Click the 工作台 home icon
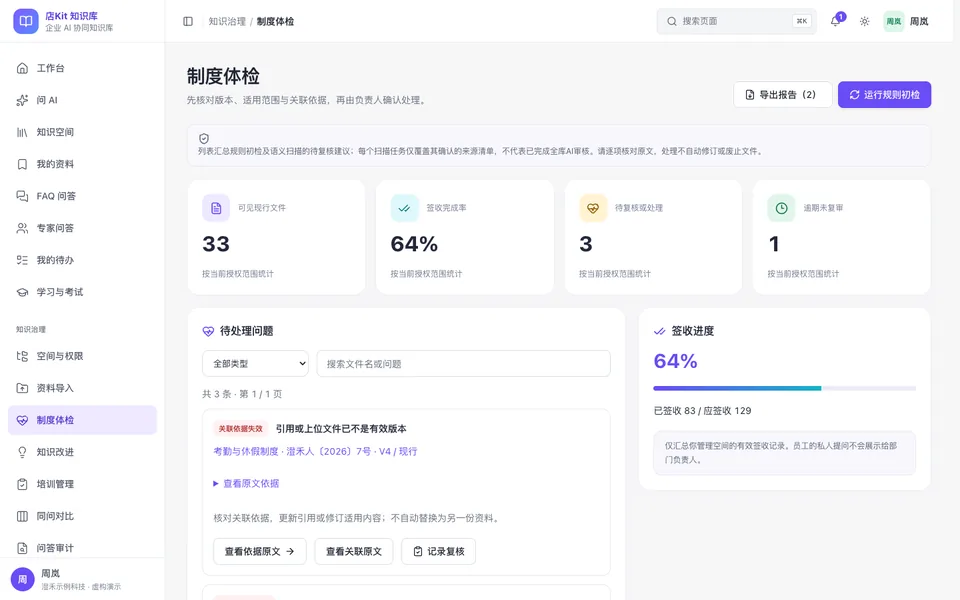960x600 pixels. click(22, 68)
